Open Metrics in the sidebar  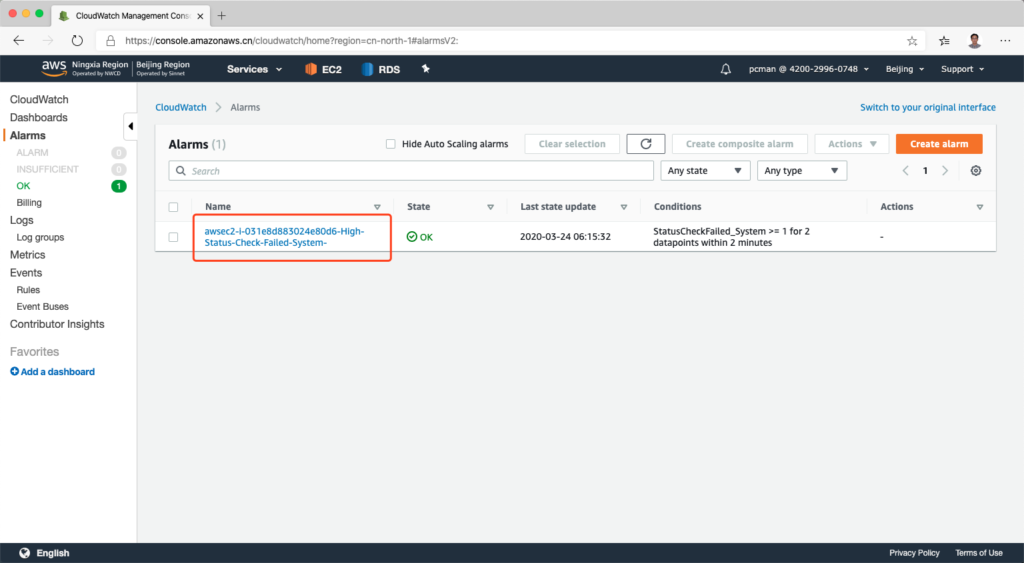click(x=28, y=255)
